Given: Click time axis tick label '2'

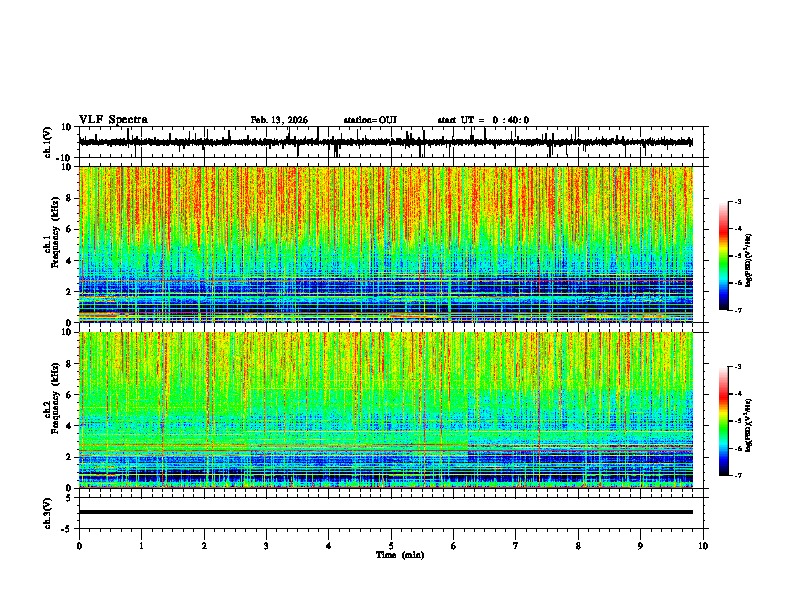Looking at the screenshot, I should click(204, 546).
